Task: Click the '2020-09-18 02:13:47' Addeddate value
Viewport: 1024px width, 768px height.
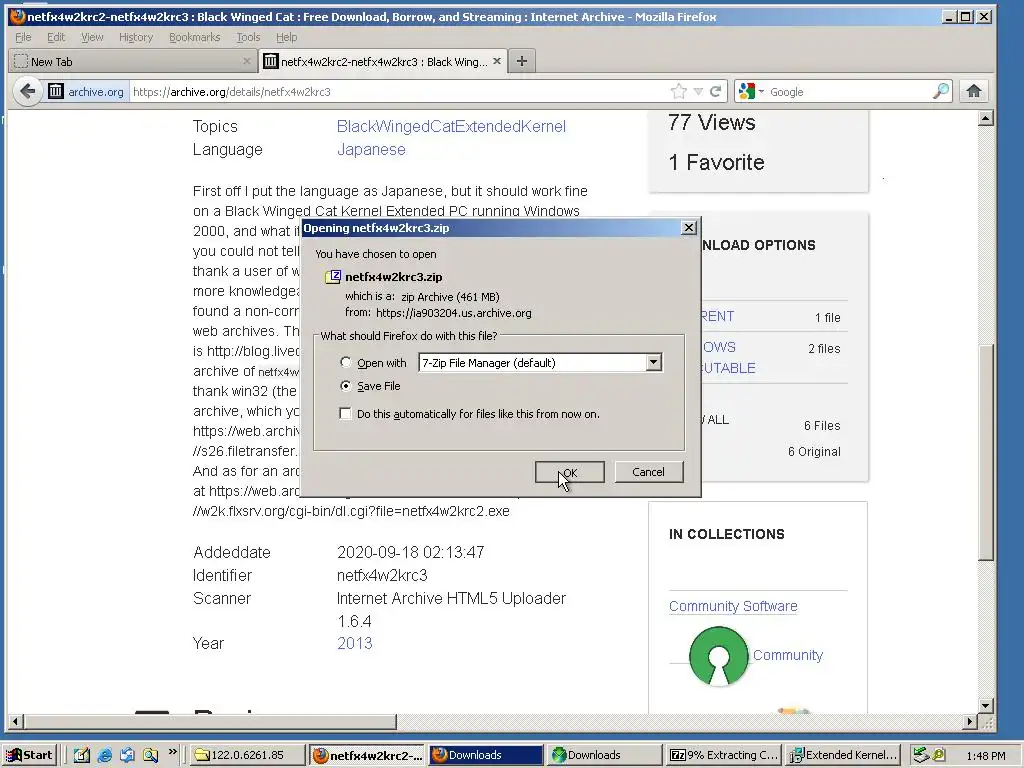Action: coord(411,552)
